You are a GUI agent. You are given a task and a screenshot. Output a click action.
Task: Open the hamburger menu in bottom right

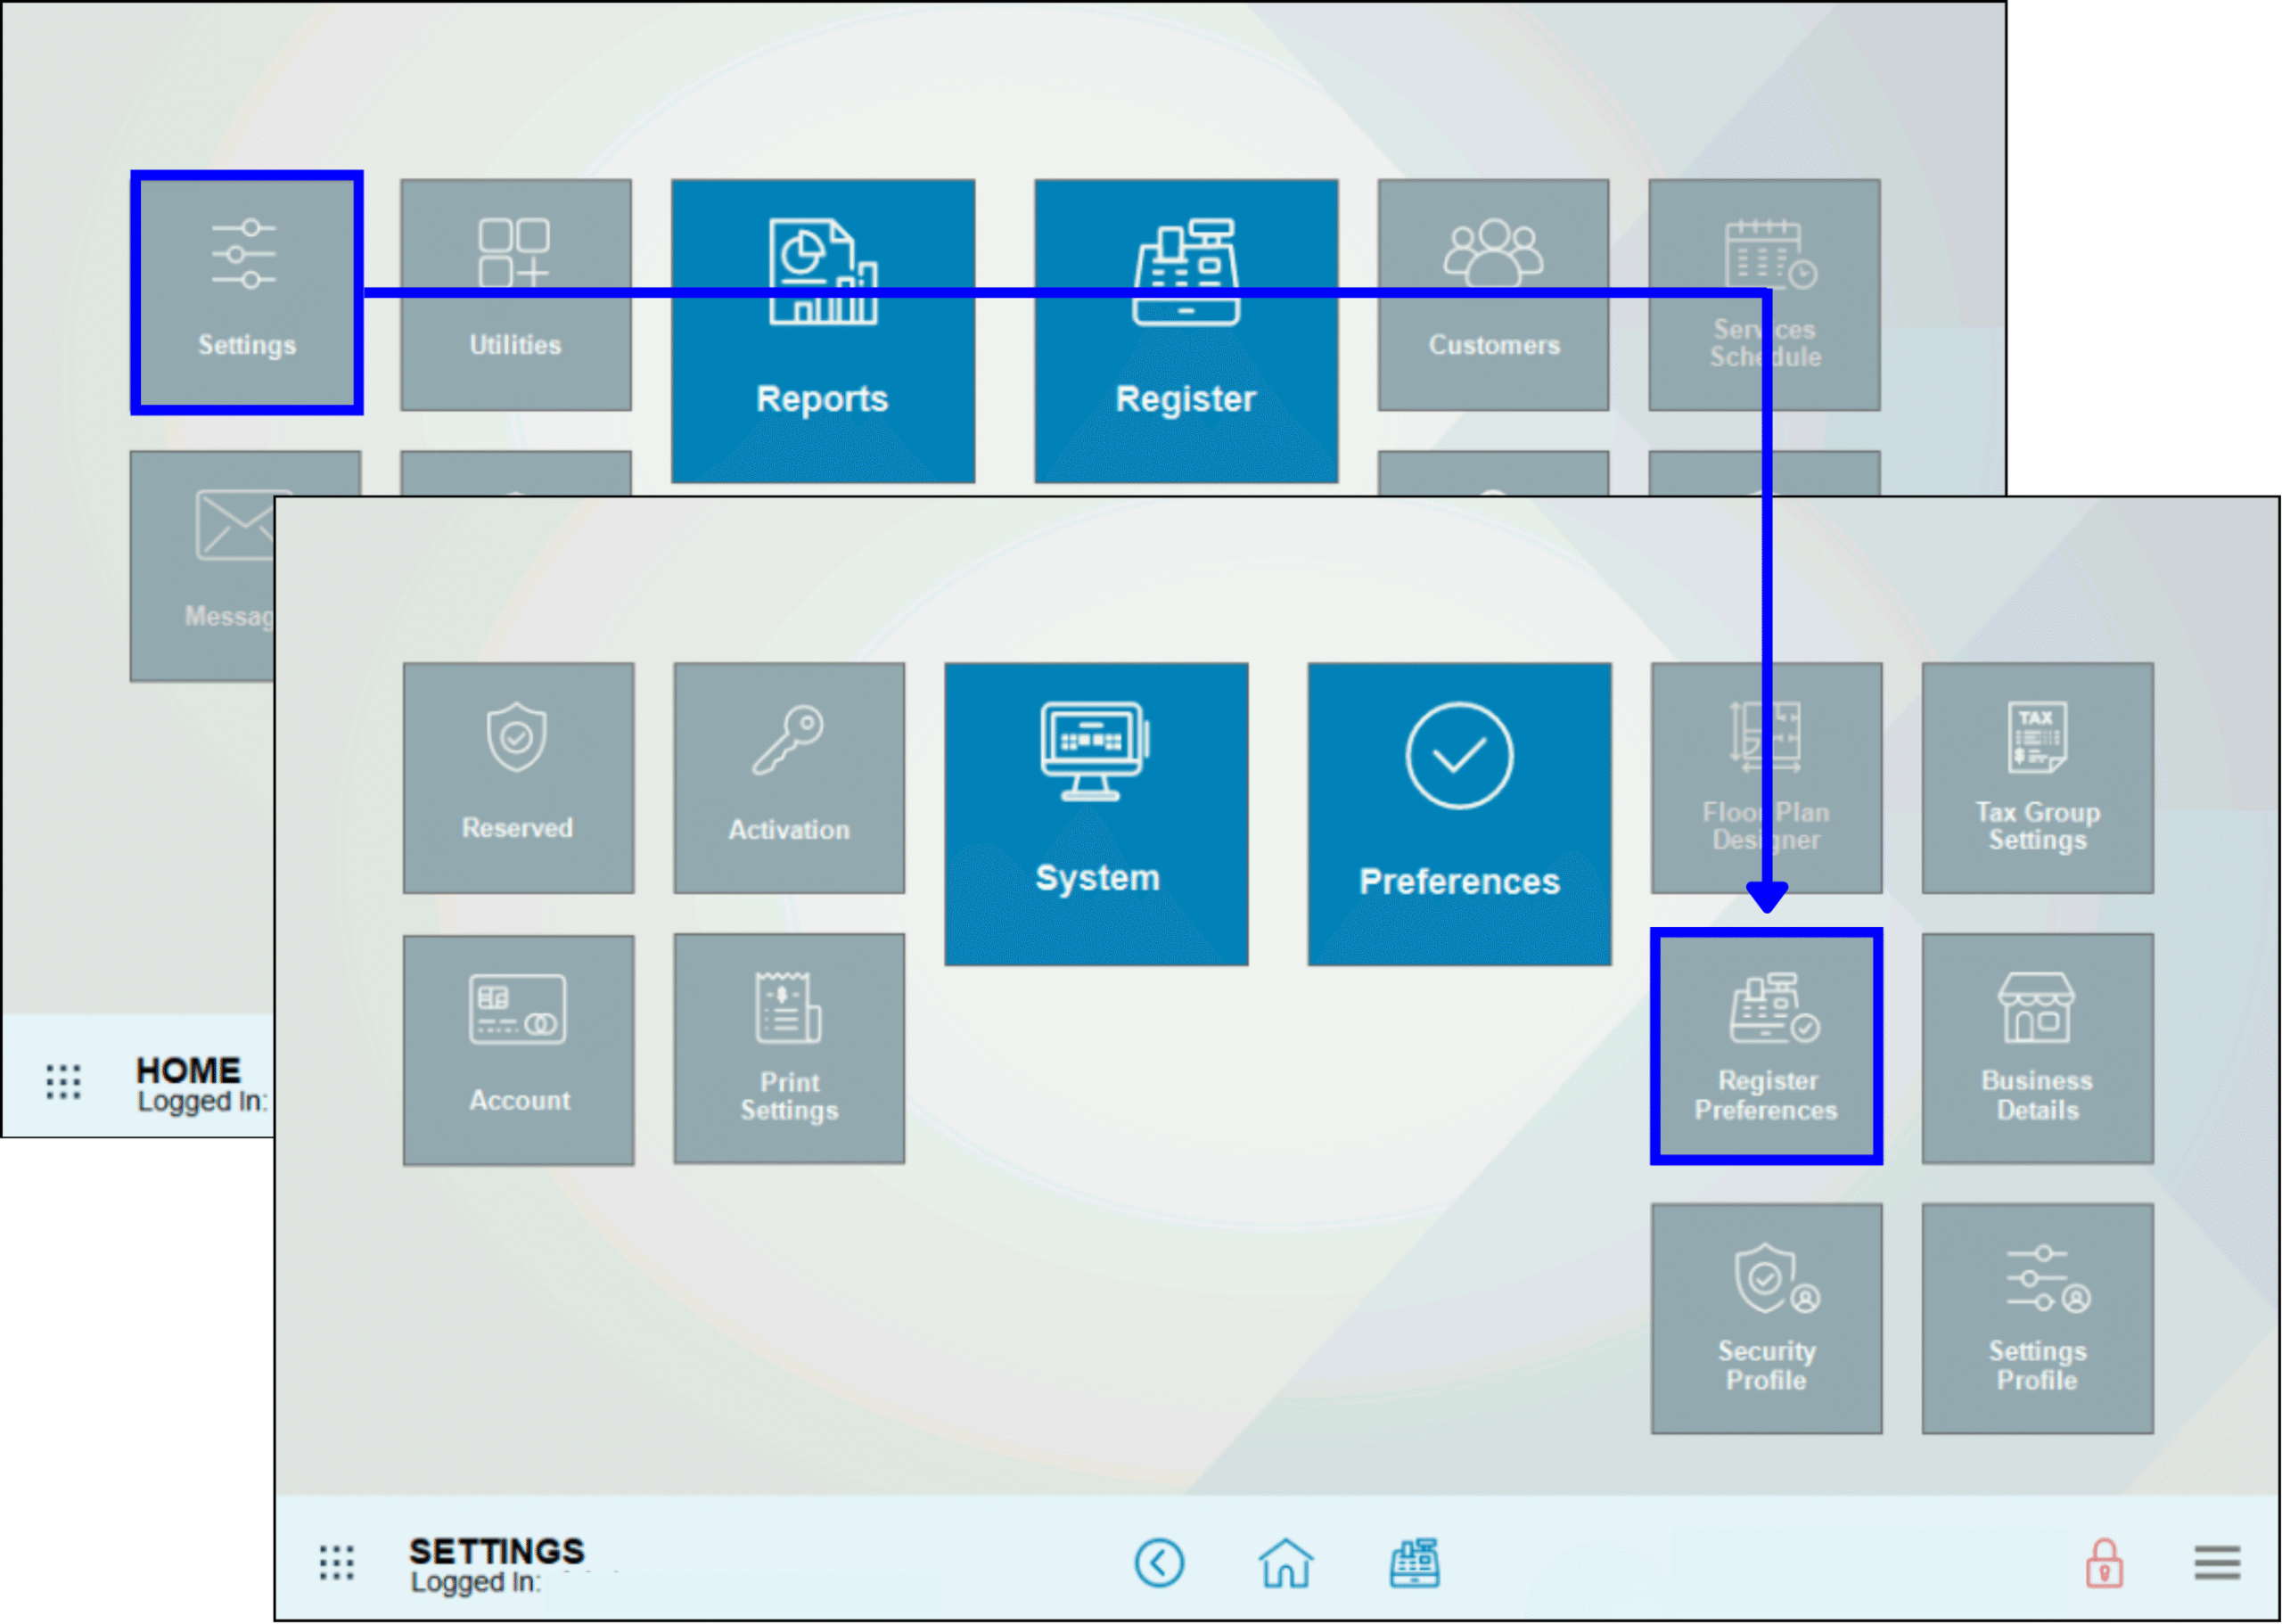2218,1560
